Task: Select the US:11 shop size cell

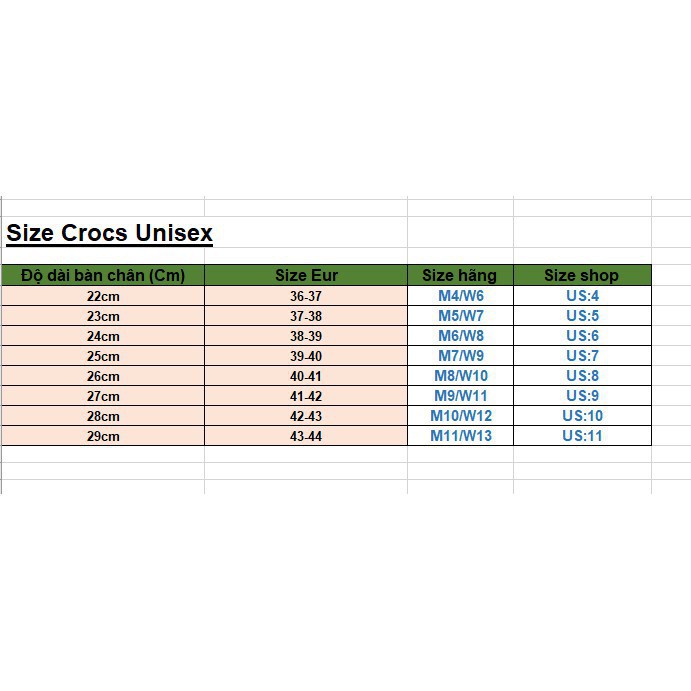Action: [582, 436]
